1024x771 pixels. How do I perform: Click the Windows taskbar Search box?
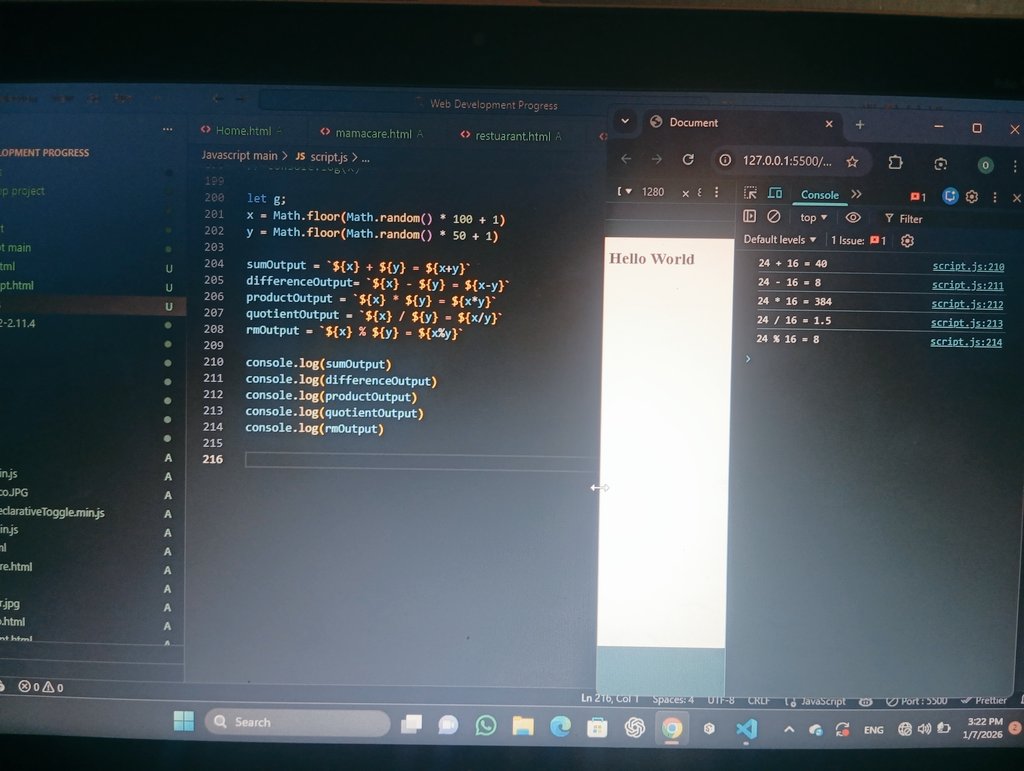pyautogui.click(x=297, y=722)
